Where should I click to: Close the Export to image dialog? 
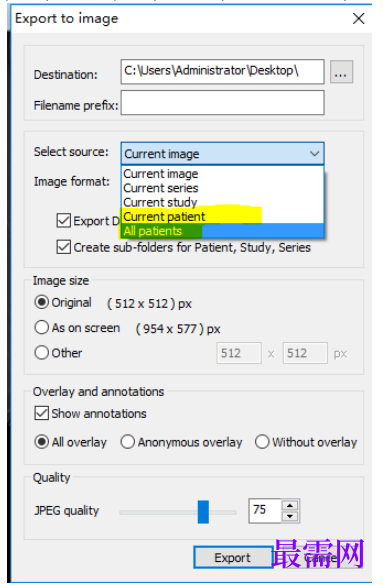click(x=358, y=18)
